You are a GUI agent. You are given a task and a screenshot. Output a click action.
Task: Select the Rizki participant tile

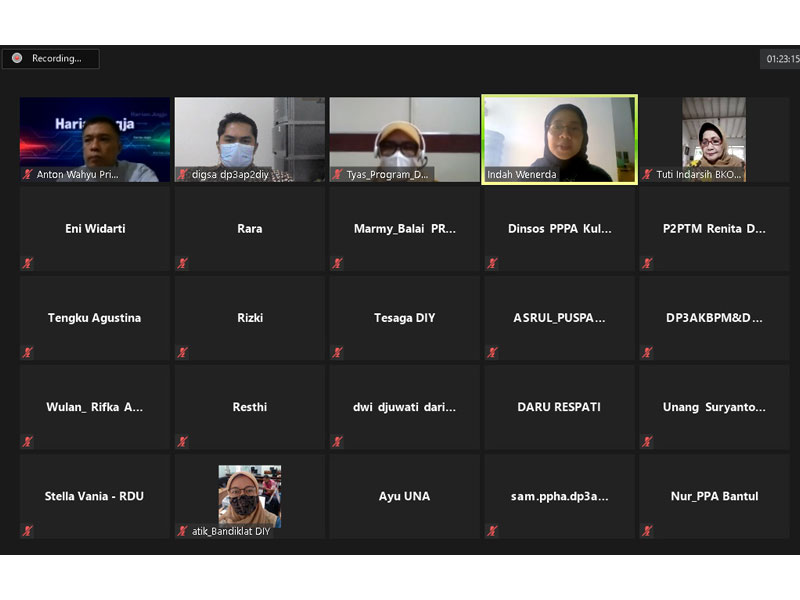(250, 318)
